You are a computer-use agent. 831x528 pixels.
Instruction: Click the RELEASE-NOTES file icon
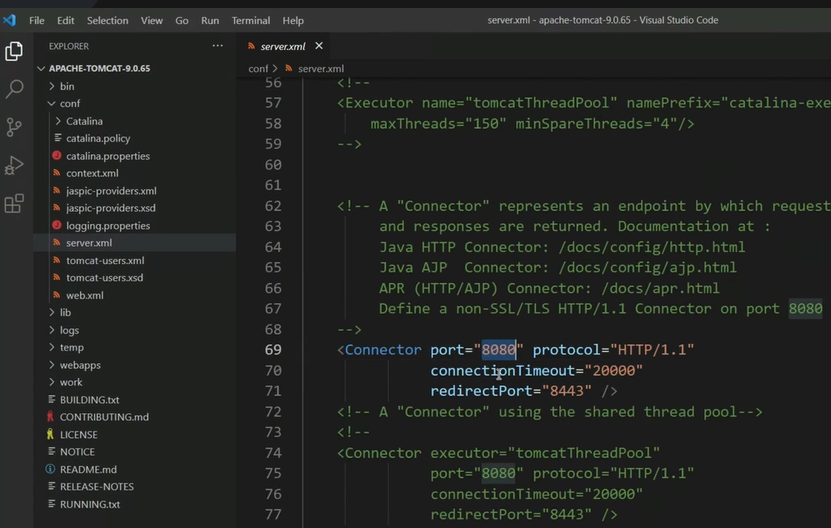51,487
